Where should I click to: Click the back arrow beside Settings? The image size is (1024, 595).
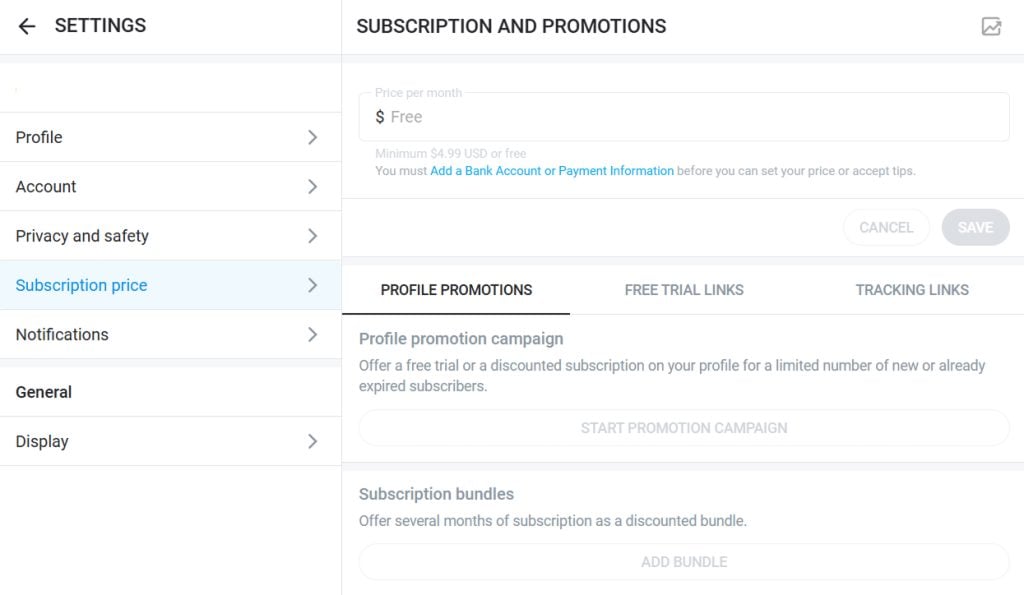27,27
